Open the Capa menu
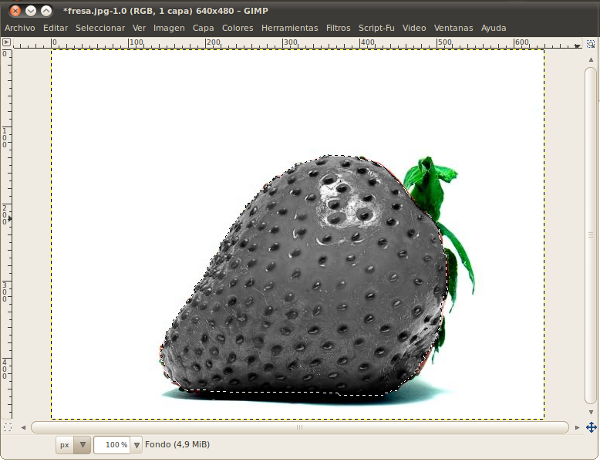This screenshot has width=600, height=462. point(203,28)
